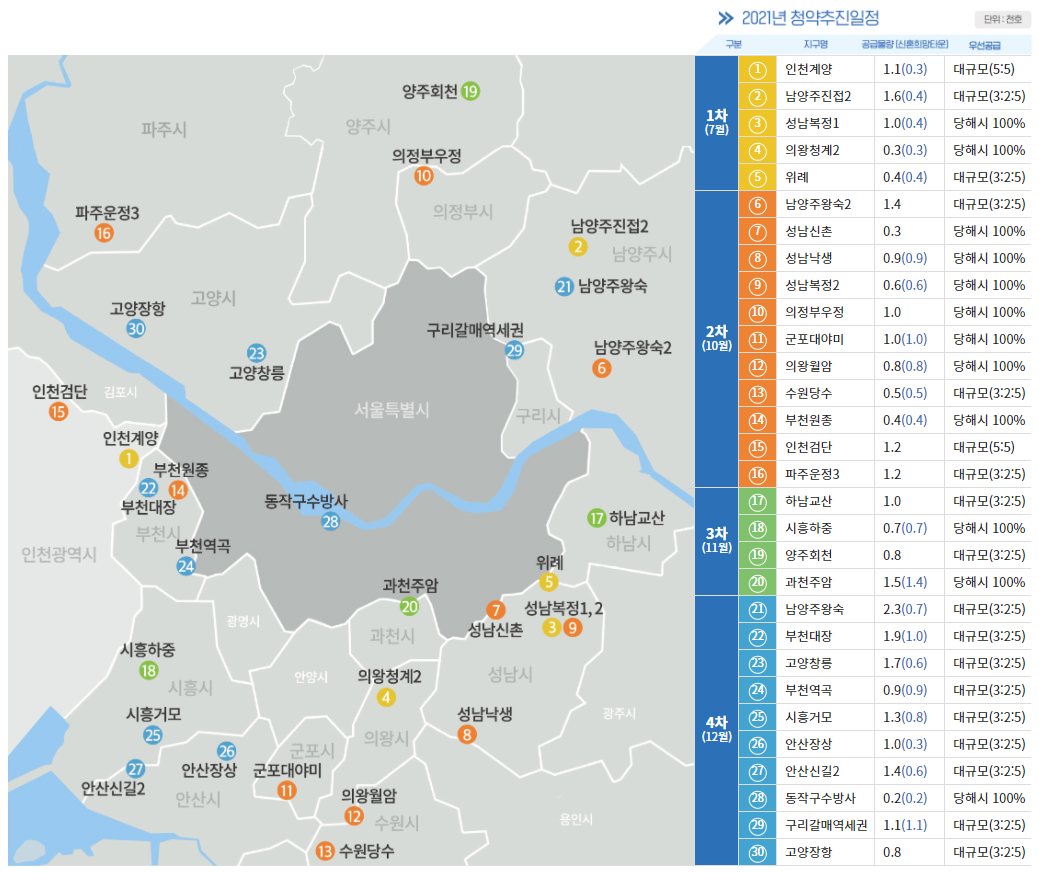
Task: Click map marker 19 beside 양주회천
Action: click(470, 91)
